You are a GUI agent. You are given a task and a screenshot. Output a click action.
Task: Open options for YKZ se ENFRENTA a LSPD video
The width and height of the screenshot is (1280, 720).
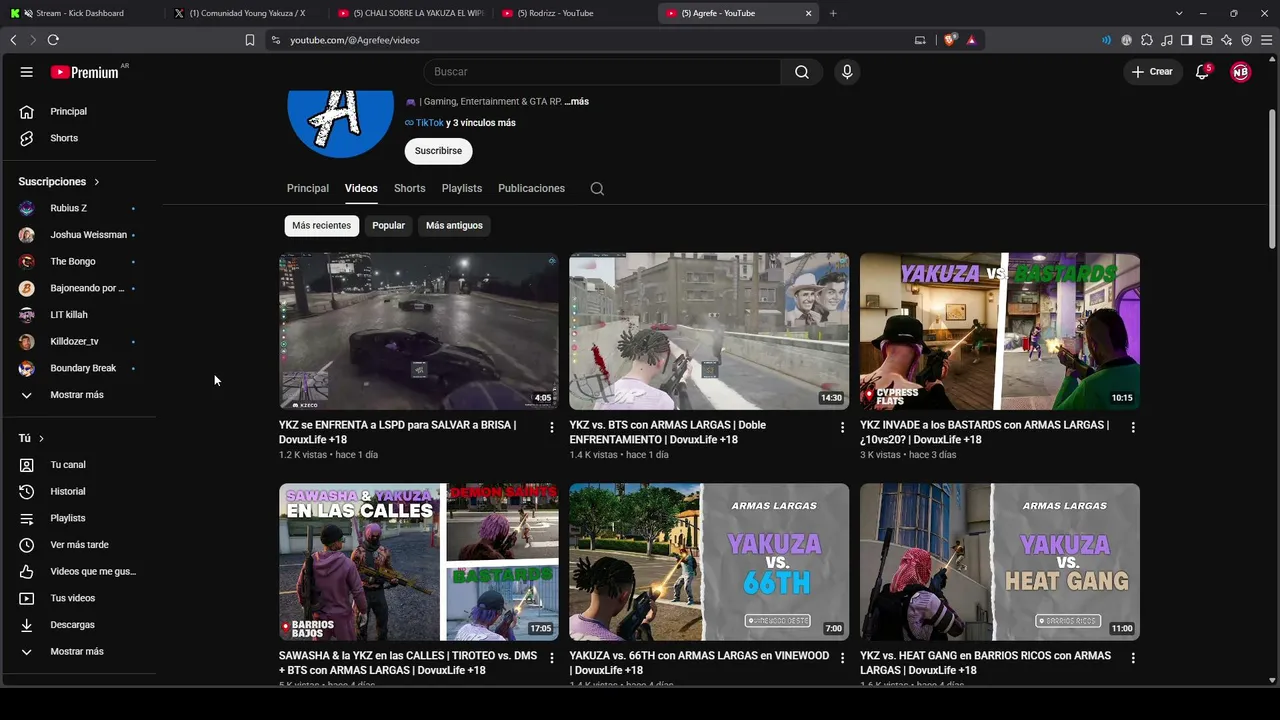[551, 427]
